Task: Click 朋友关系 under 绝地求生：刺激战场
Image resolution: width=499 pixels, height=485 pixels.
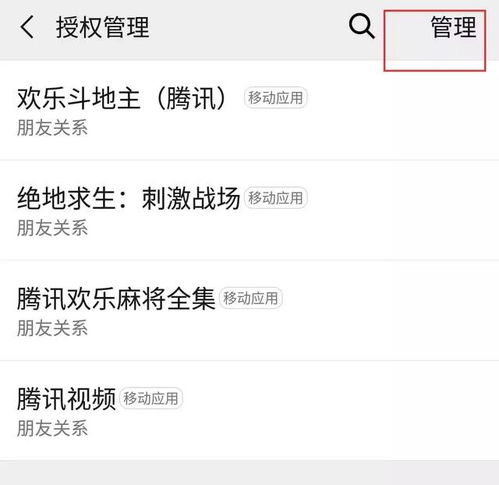Action: tap(52, 228)
